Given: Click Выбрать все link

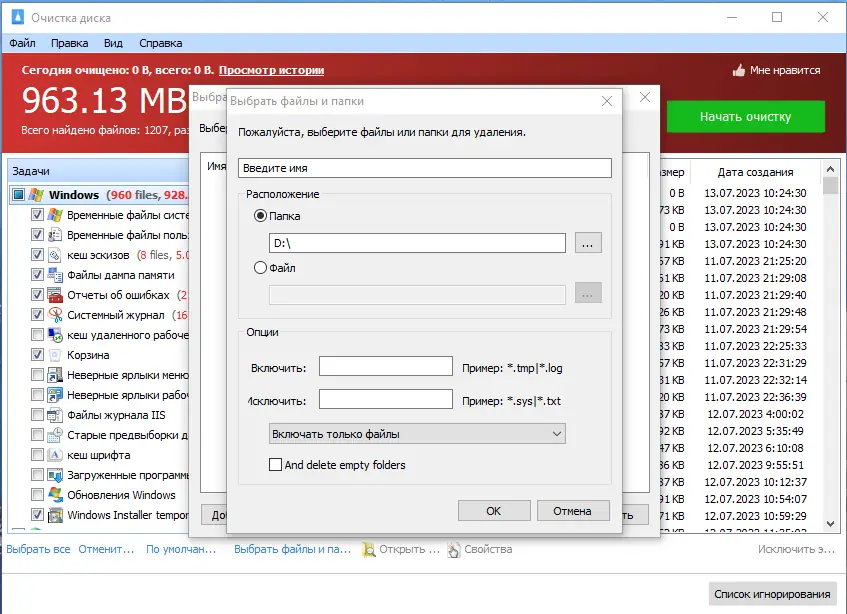Looking at the screenshot, I should pyautogui.click(x=38, y=549).
